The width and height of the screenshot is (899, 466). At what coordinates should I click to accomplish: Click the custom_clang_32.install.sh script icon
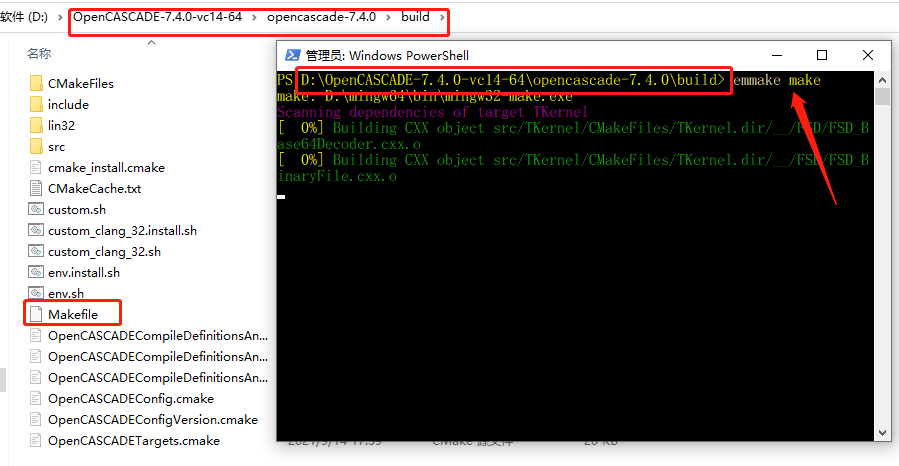tap(36, 230)
